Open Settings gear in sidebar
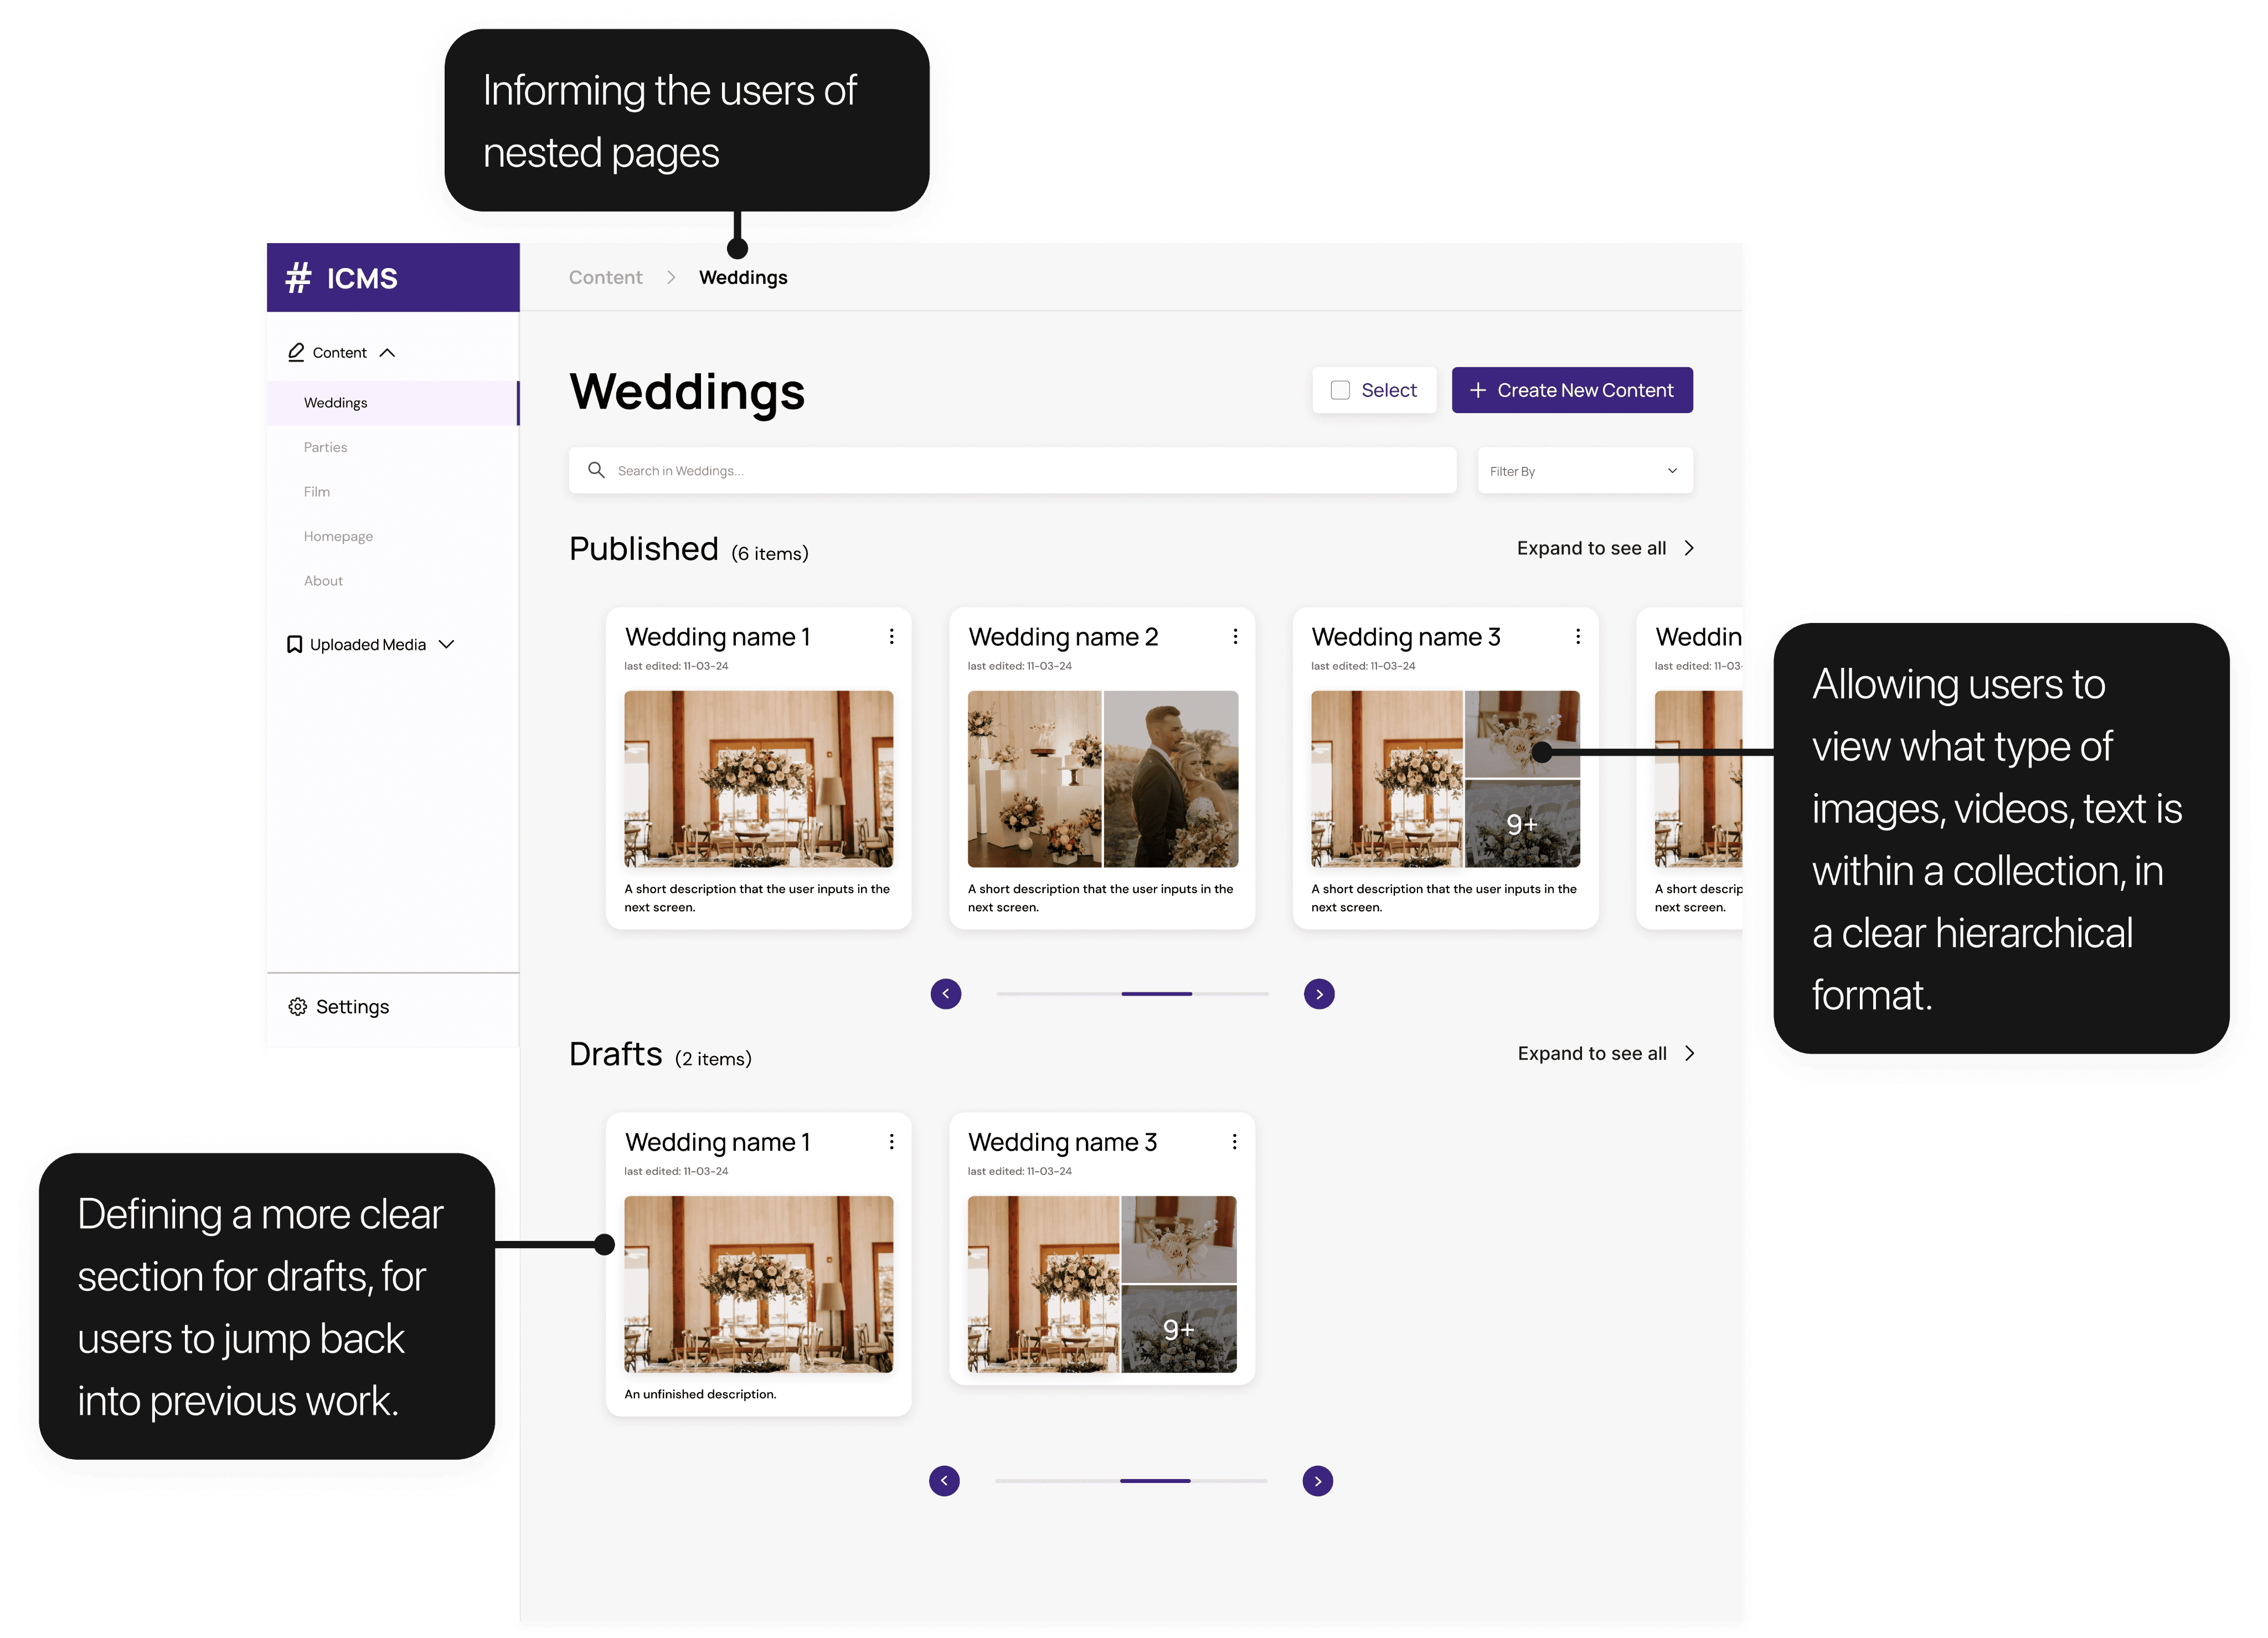 pyautogui.click(x=298, y=1007)
